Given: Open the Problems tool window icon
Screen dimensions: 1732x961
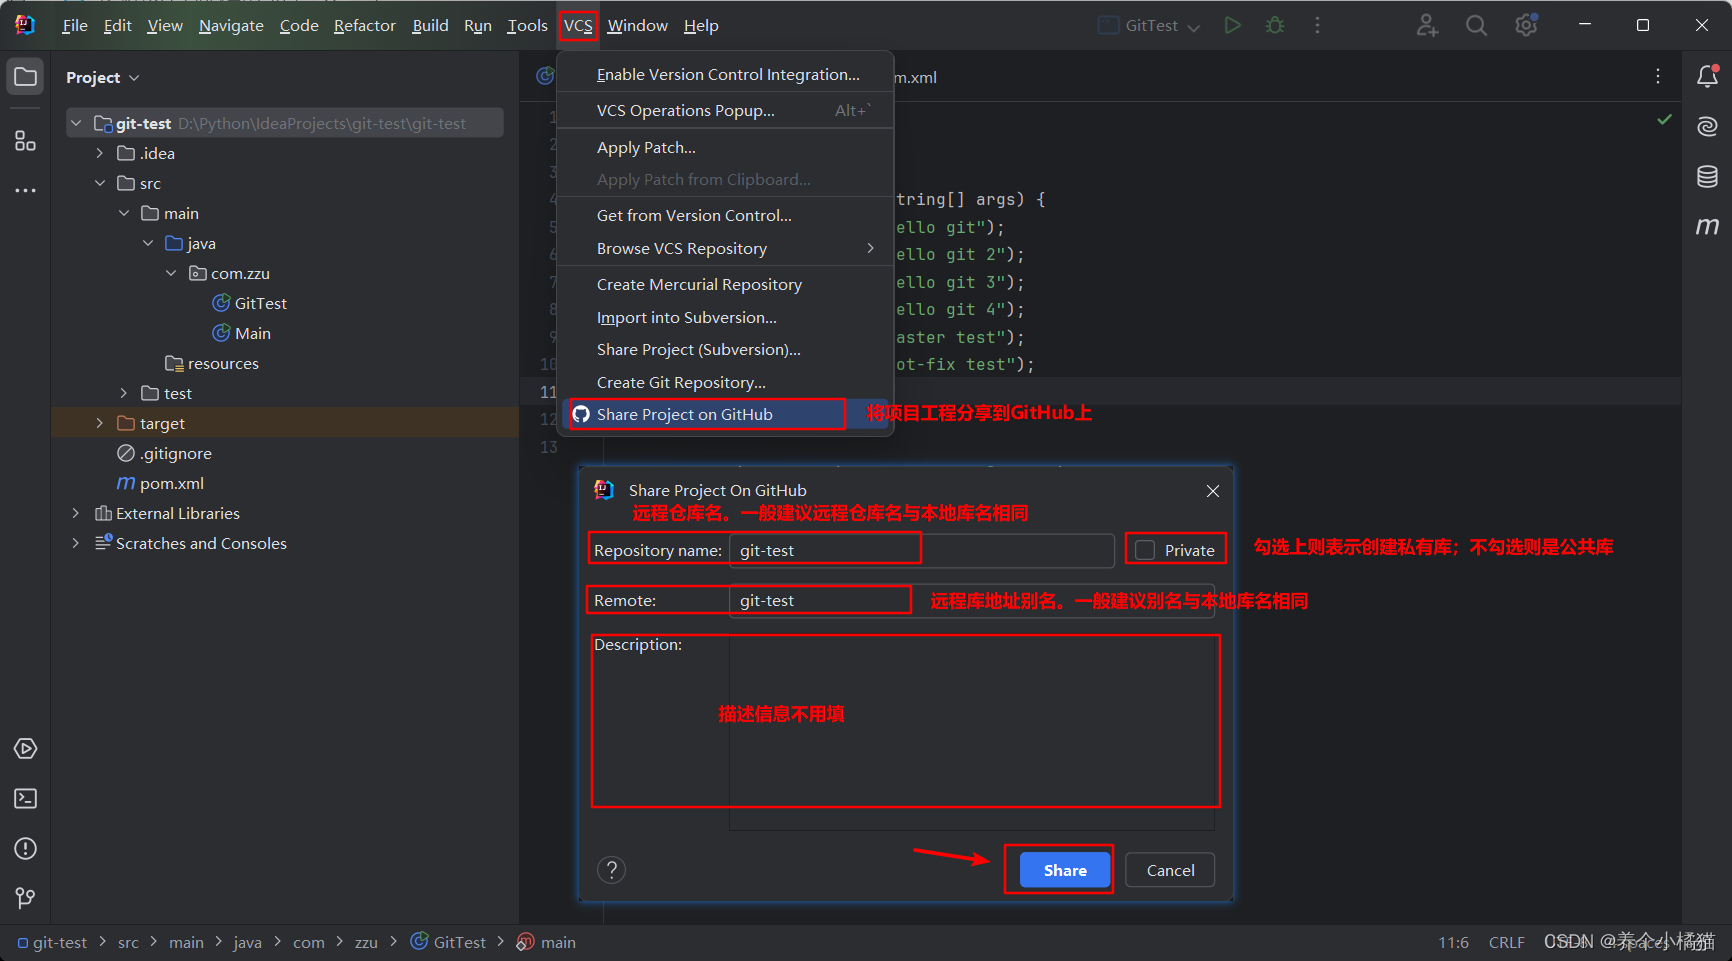Looking at the screenshot, I should [x=26, y=849].
